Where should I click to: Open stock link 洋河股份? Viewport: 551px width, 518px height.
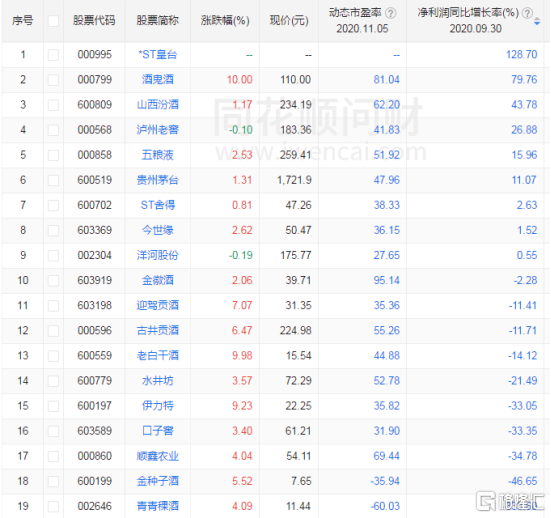[x=157, y=255]
